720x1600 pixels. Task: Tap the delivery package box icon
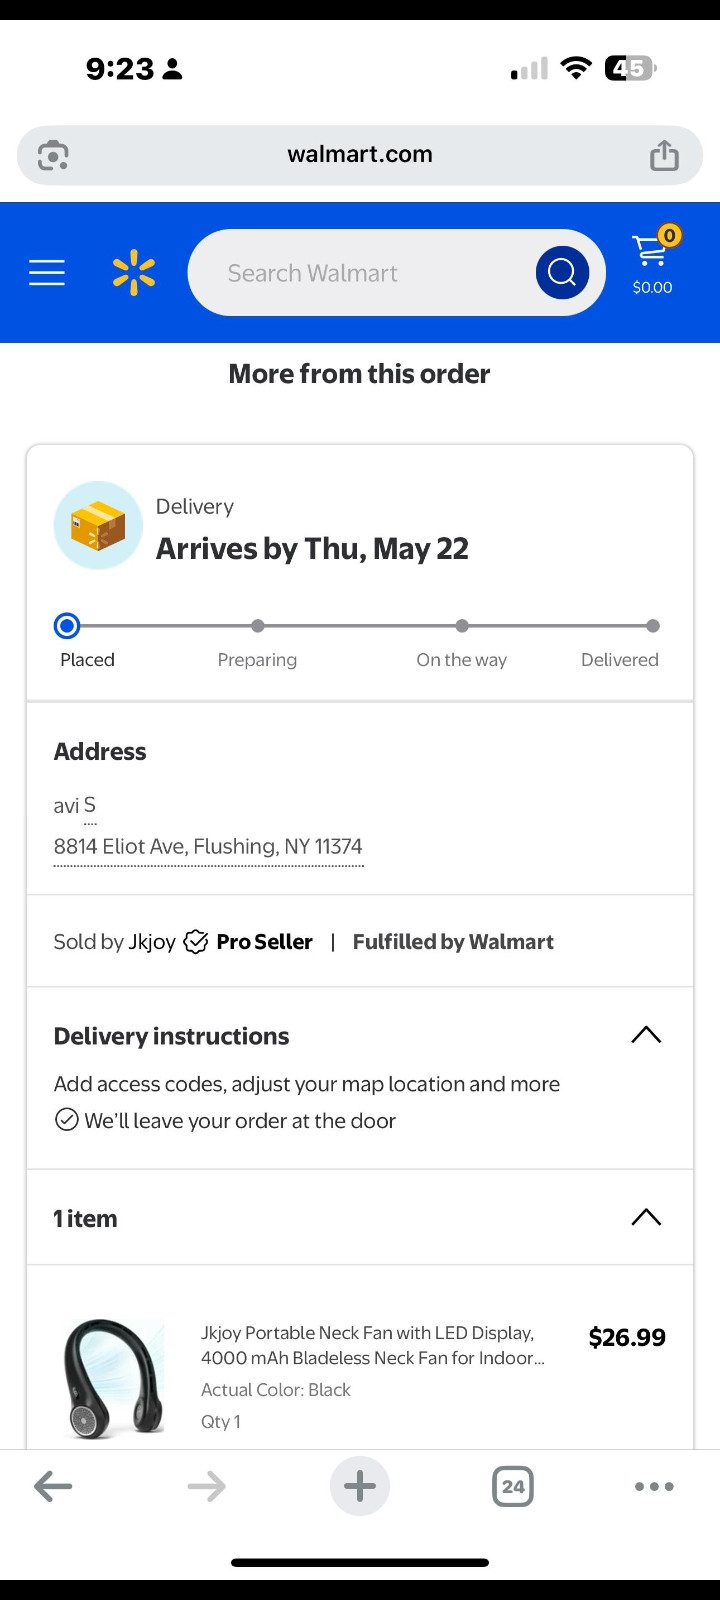click(98, 526)
